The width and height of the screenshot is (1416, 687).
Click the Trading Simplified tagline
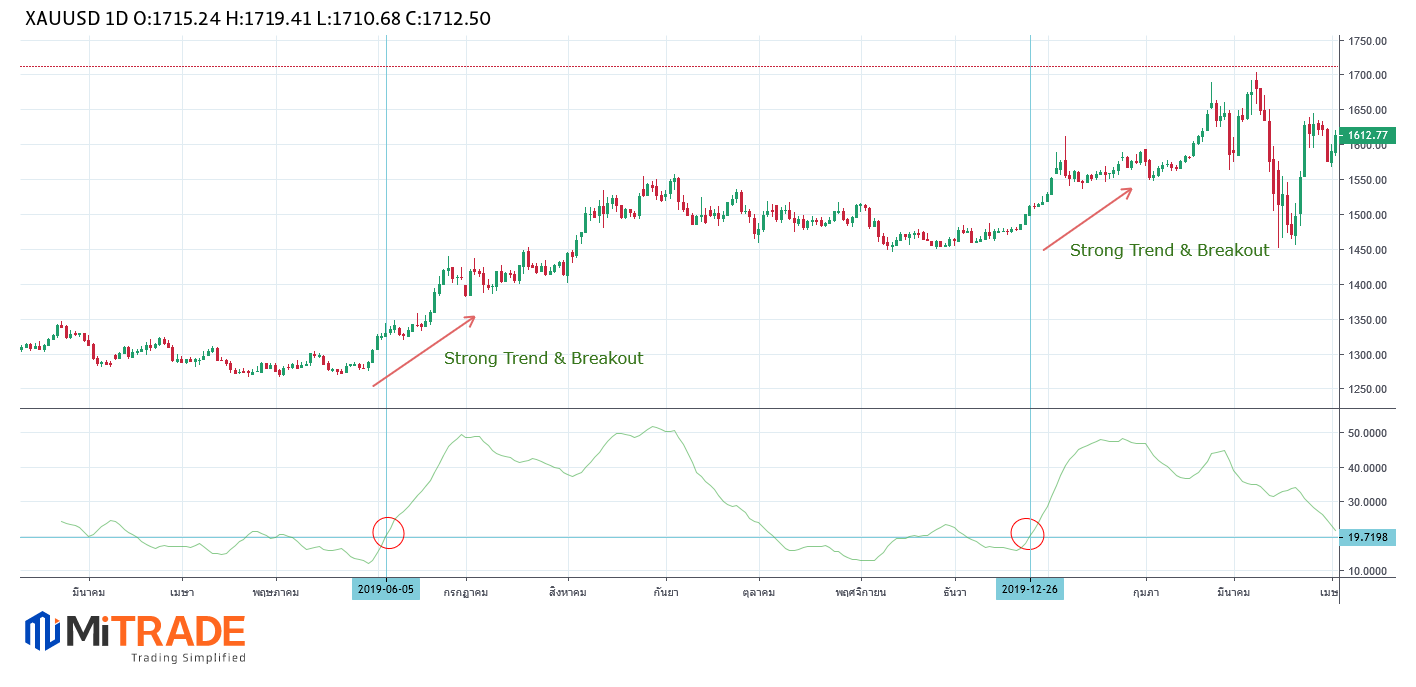[x=188, y=658]
